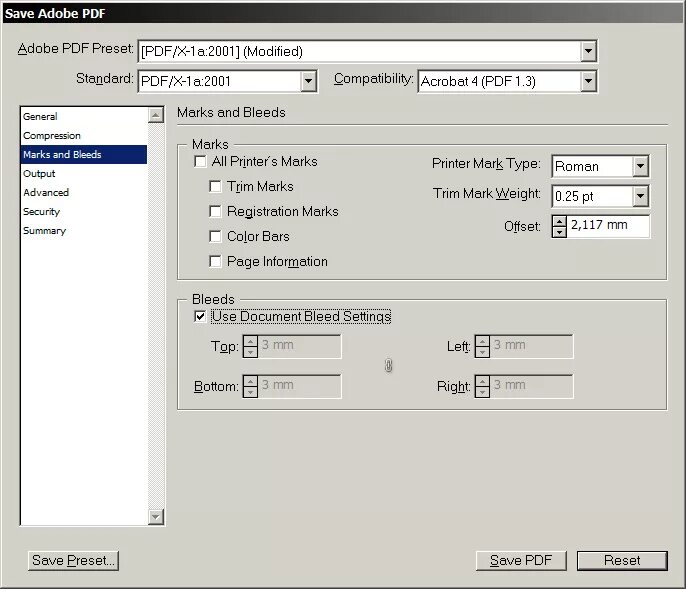Check the Trim Marks option
This screenshot has height=589, width=686.
[215, 186]
